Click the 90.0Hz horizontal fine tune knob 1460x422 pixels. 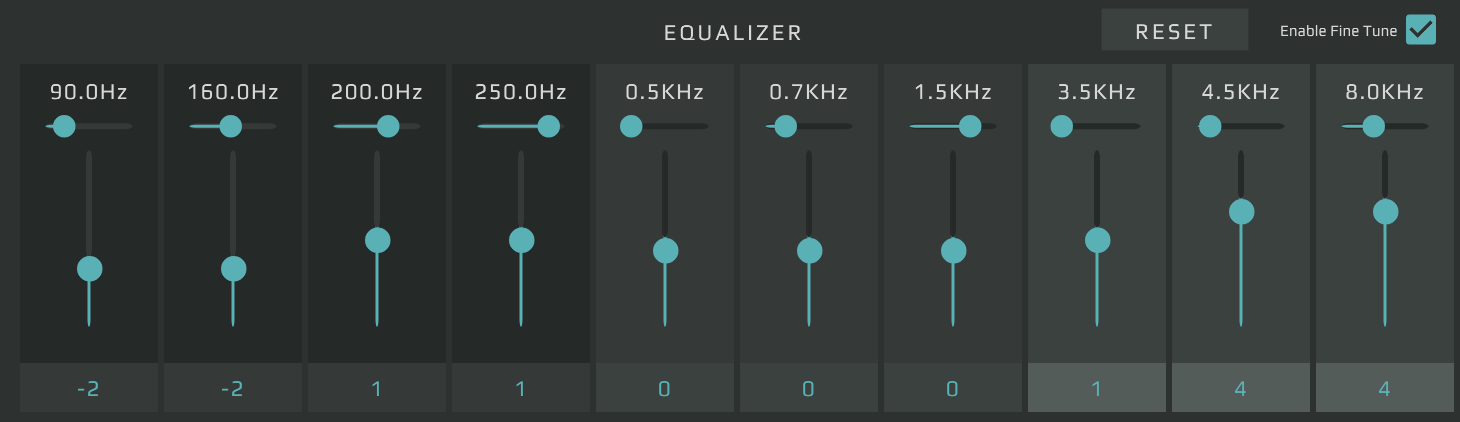64,126
